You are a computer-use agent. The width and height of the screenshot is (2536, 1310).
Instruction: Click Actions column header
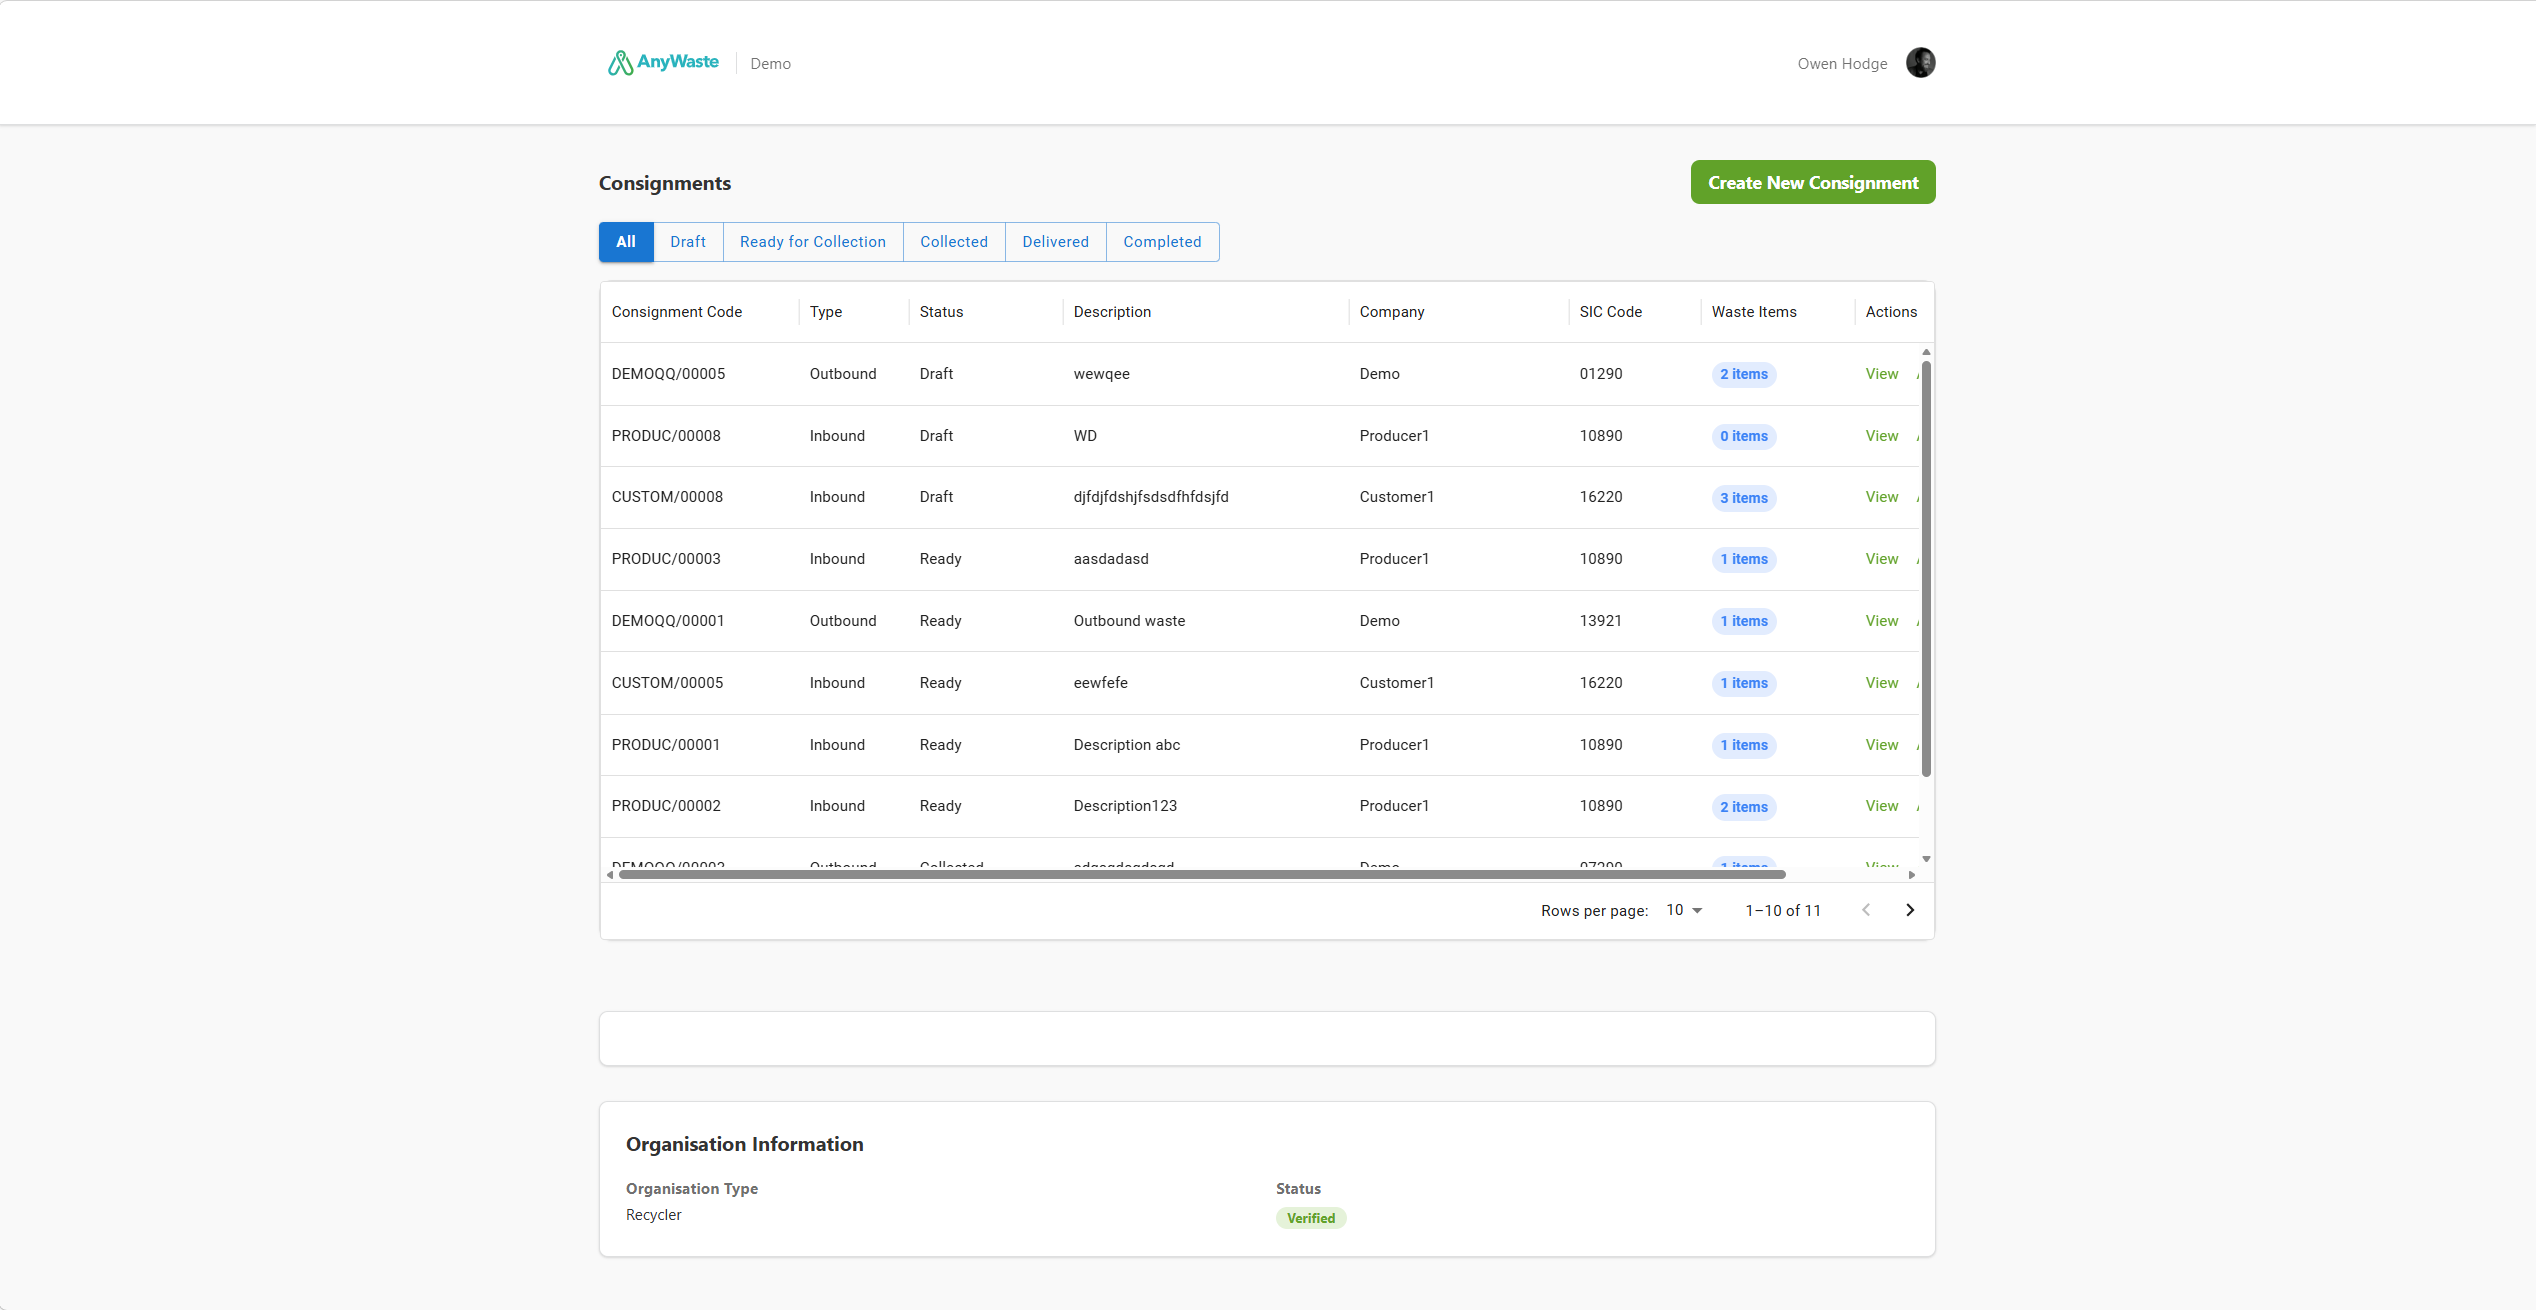click(x=1891, y=312)
